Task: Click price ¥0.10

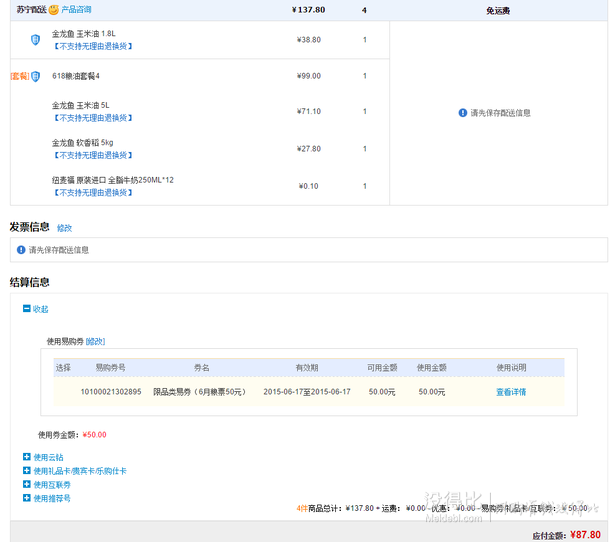Action: tap(309, 186)
